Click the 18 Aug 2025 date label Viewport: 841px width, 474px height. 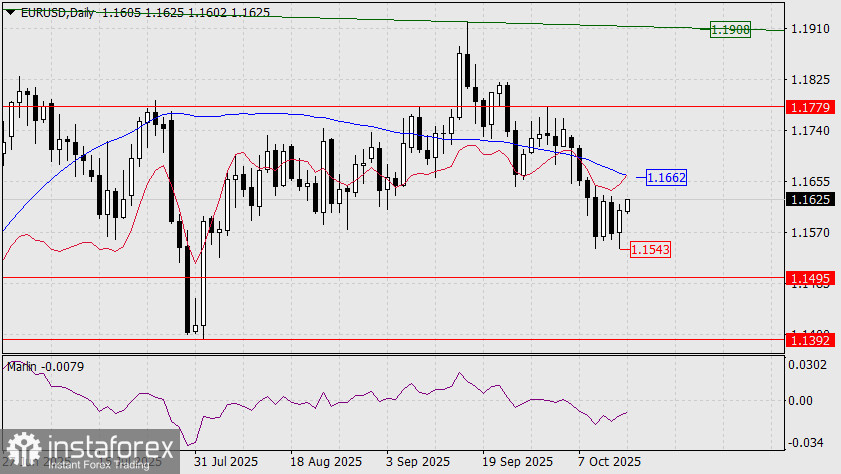coord(326,462)
